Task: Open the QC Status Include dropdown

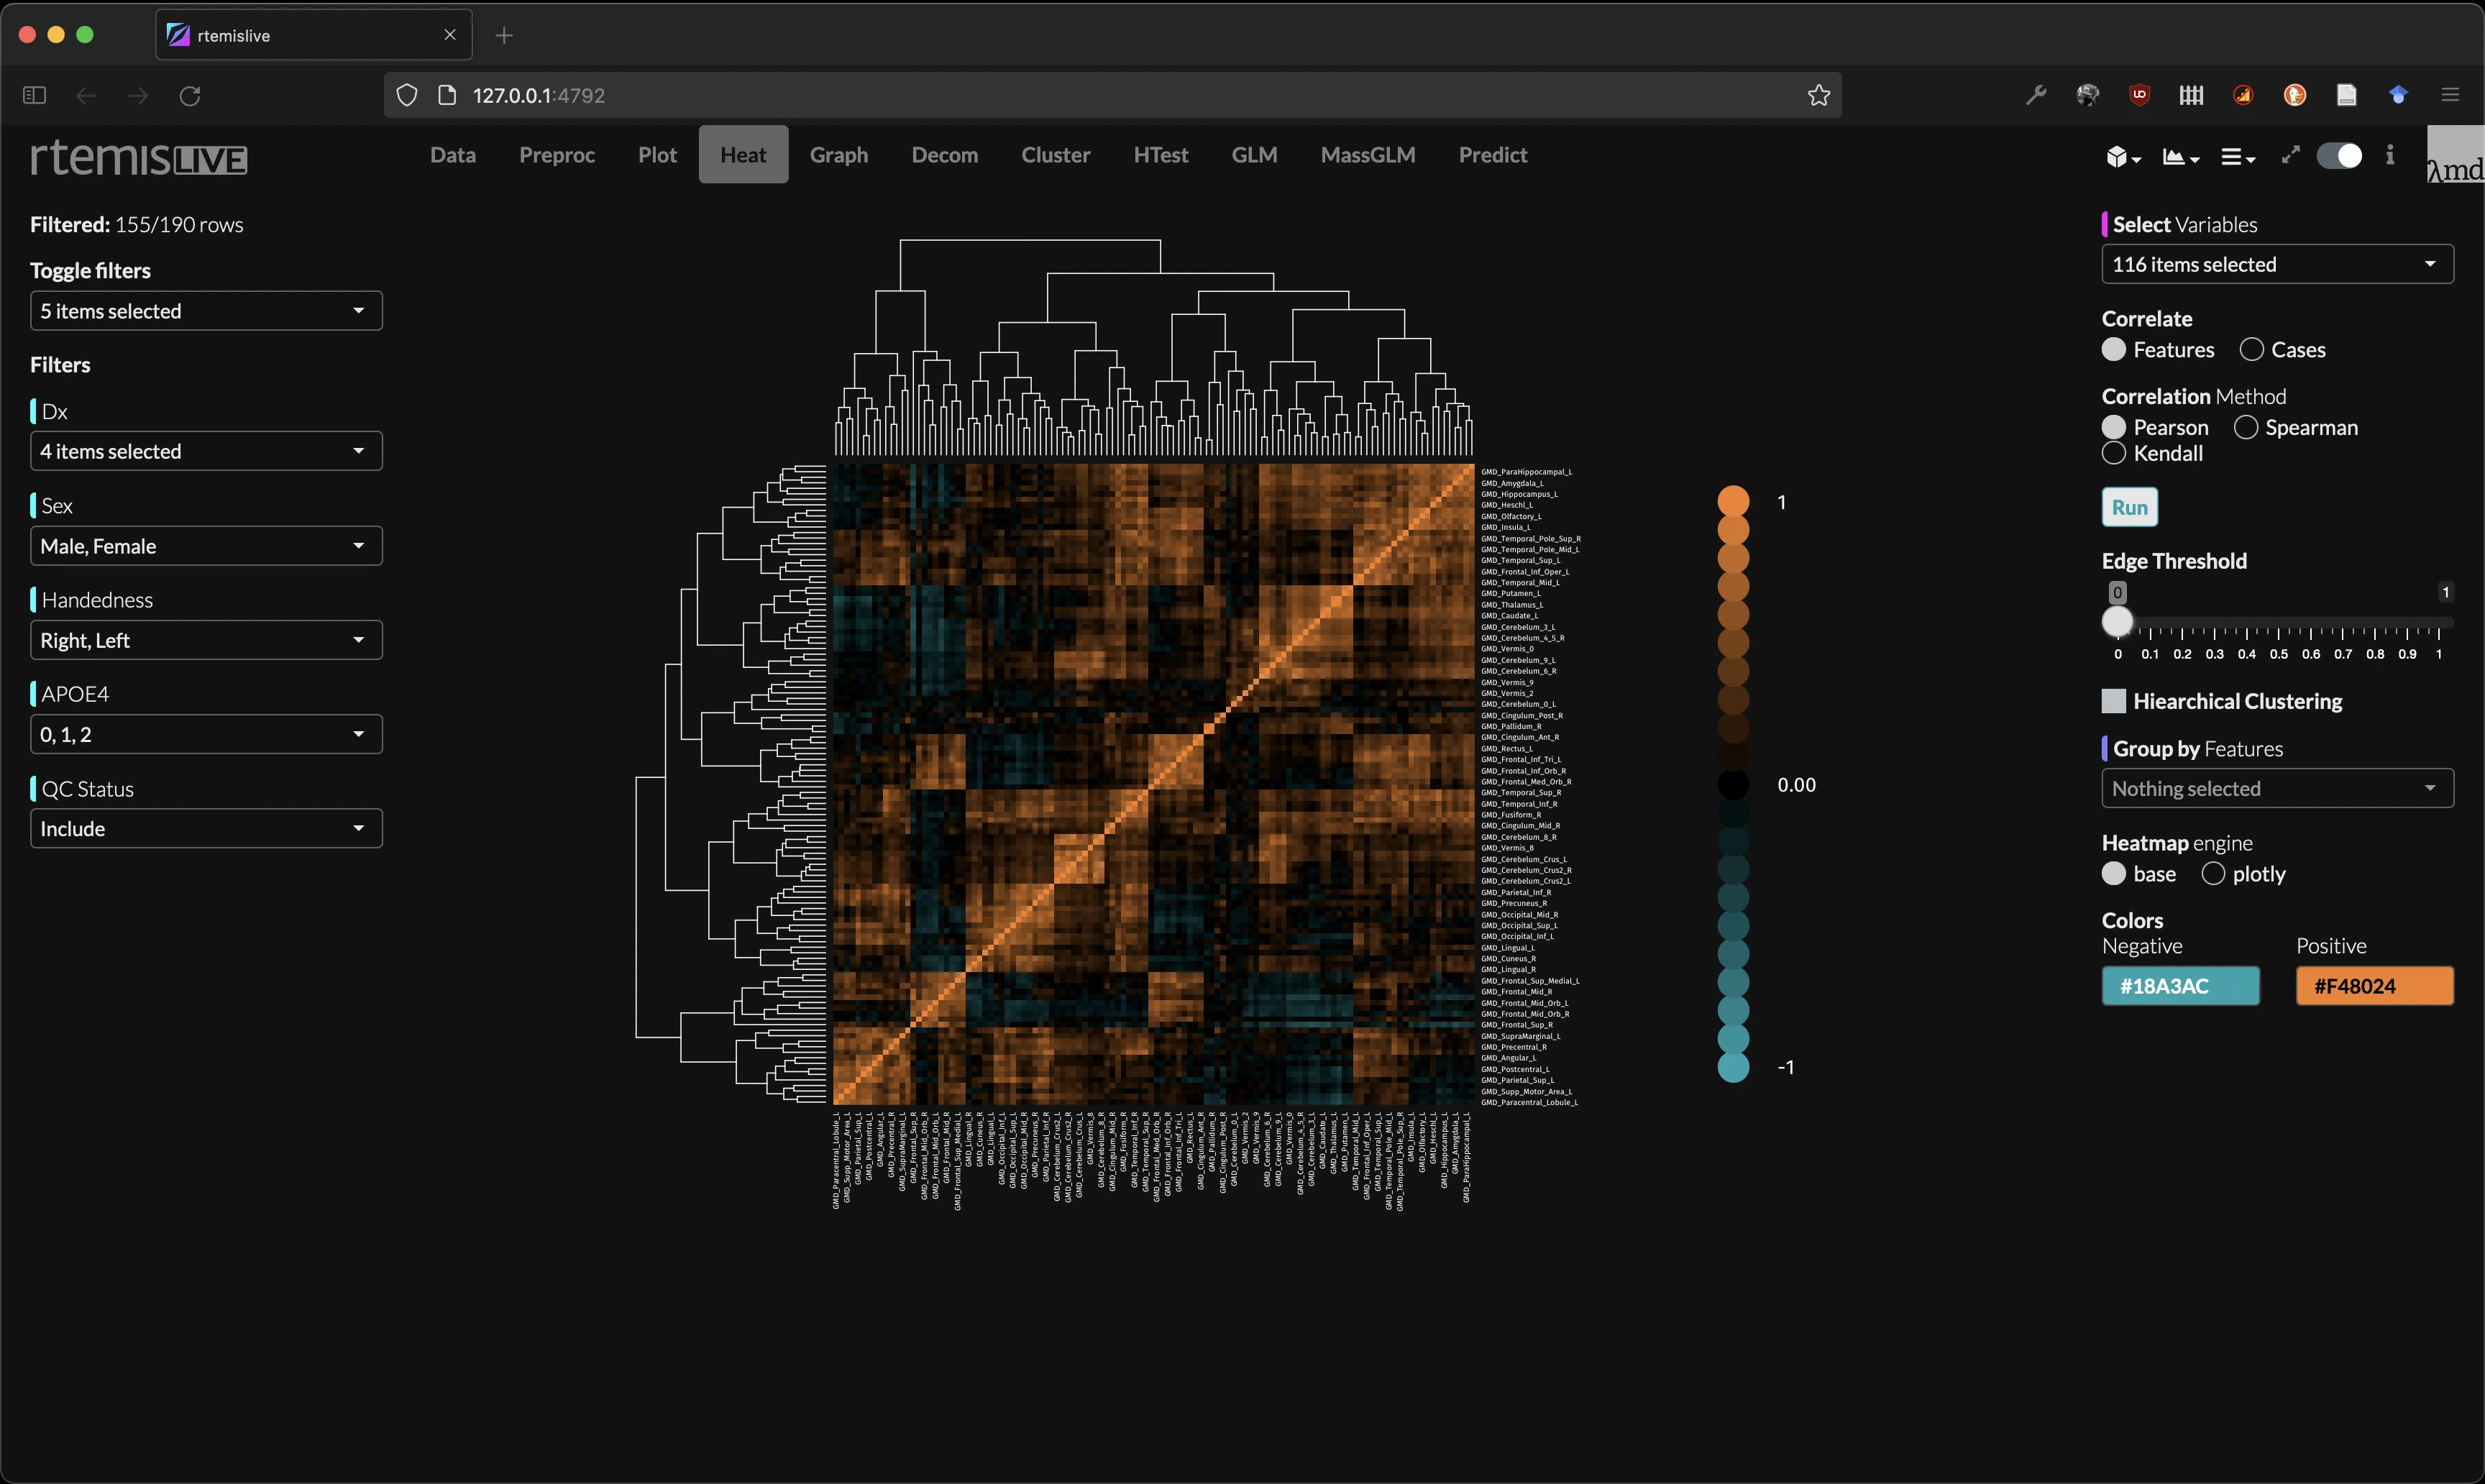Action: 206,828
